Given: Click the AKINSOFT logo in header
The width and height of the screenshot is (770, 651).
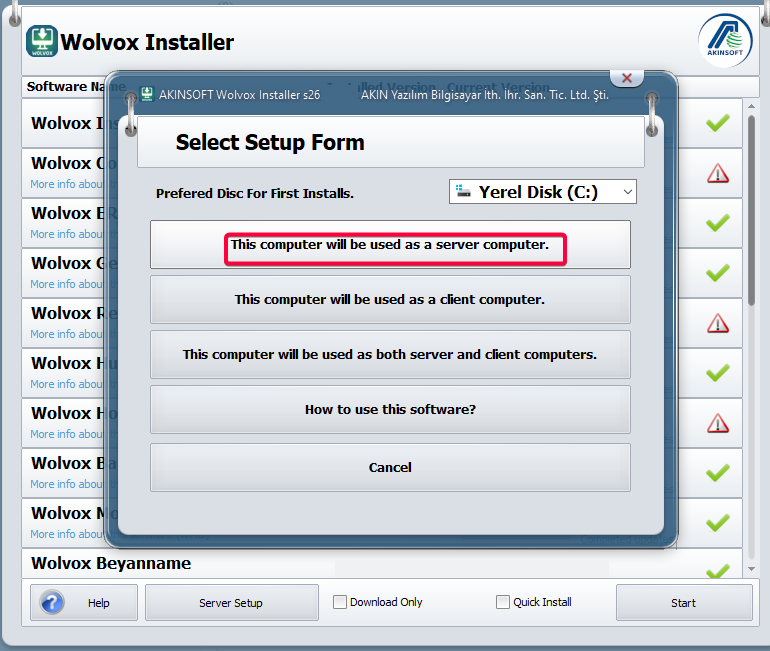Looking at the screenshot, I should point(725,42).
